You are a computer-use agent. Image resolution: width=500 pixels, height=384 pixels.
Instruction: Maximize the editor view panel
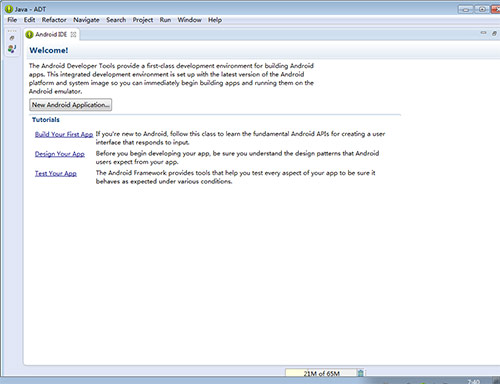click(494, 33)
